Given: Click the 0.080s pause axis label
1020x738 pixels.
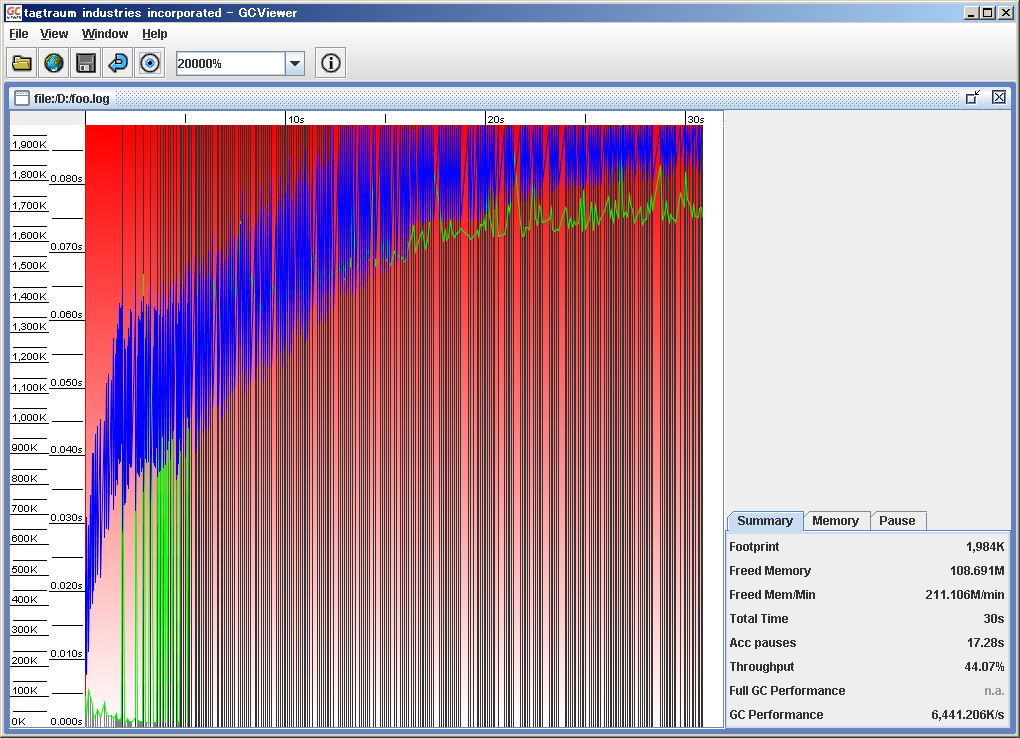Looking at the screenshot, I should point(66,178).
